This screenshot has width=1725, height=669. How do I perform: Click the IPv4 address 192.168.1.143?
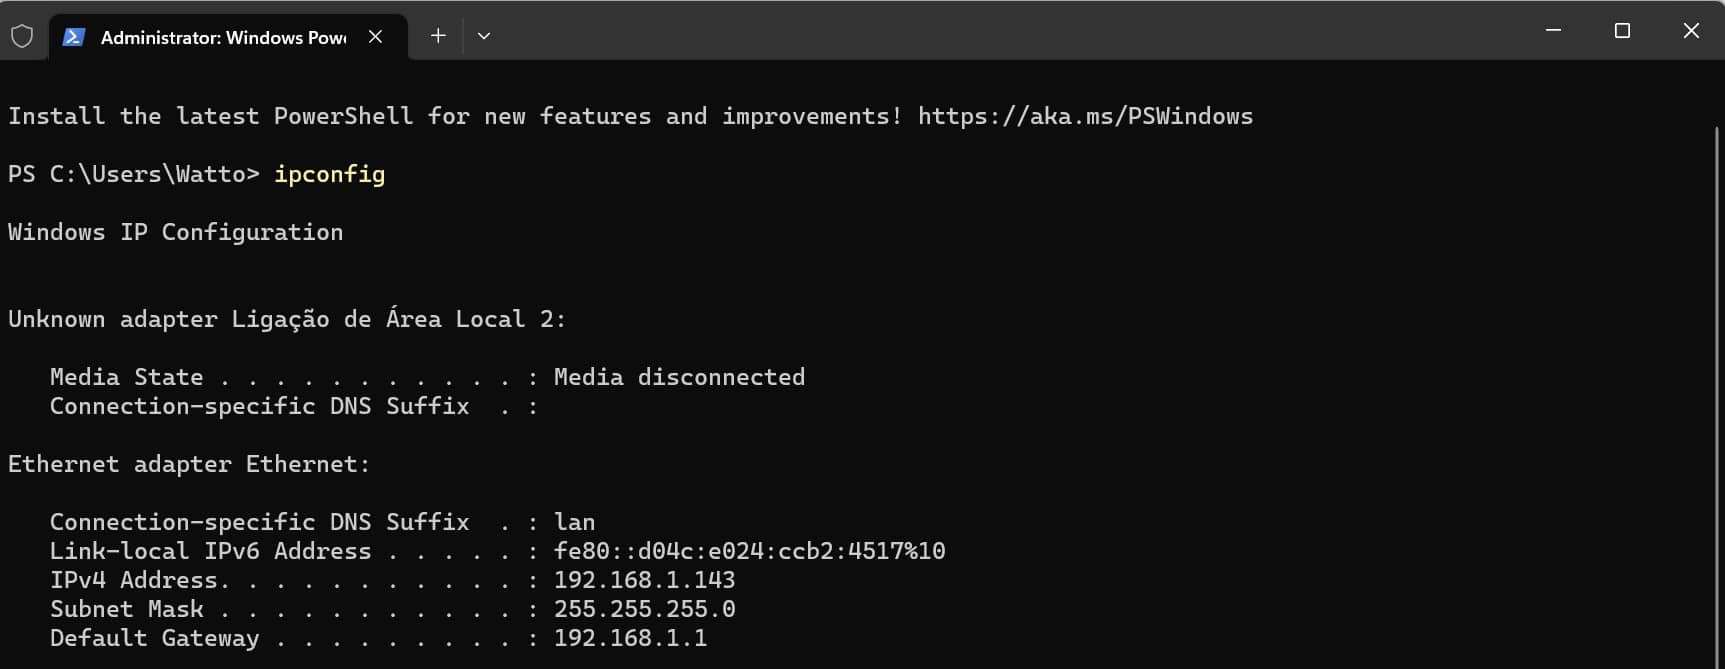(644, 580)
